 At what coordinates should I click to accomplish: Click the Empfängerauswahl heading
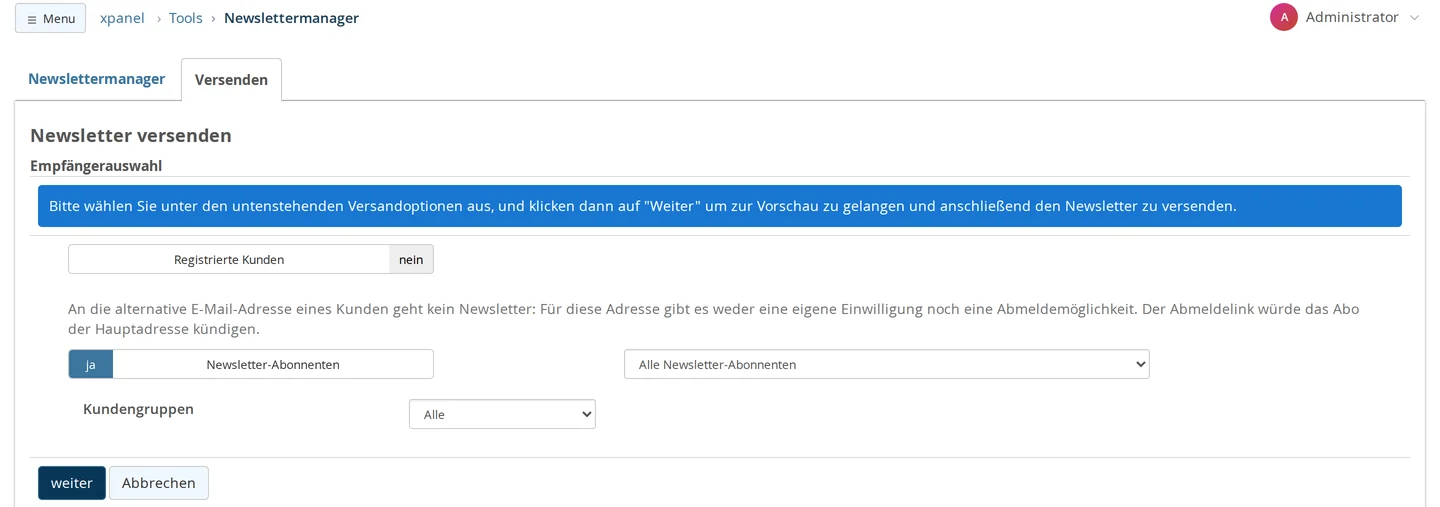[x=96, y=166]
